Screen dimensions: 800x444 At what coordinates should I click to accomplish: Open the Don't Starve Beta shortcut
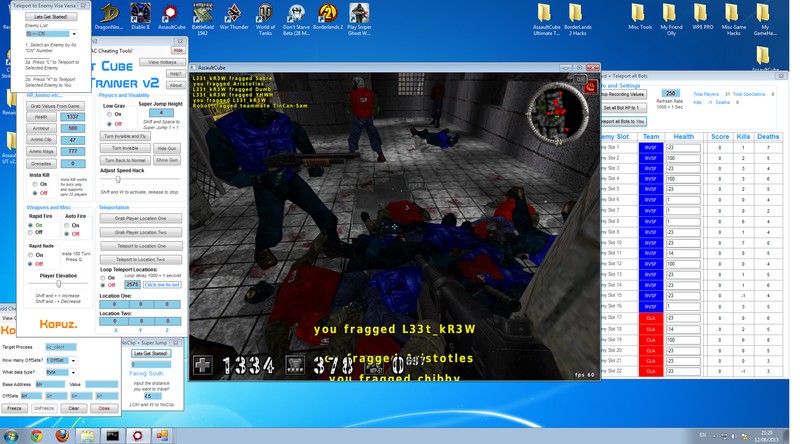pyautogui.click(x=296, y=19)
